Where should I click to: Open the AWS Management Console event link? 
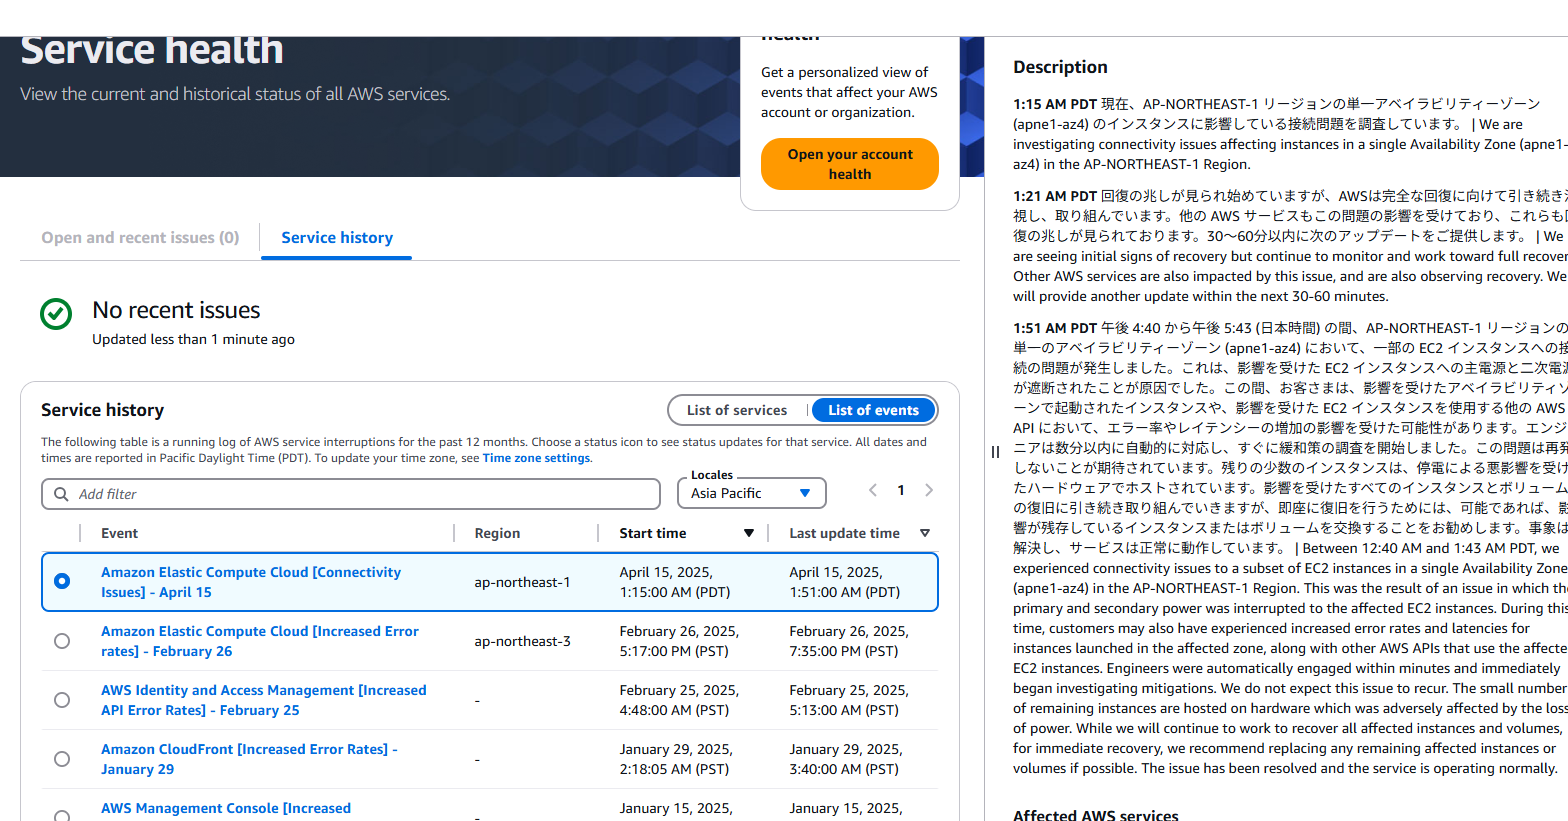pyautogui.click(x=226, y=808)
